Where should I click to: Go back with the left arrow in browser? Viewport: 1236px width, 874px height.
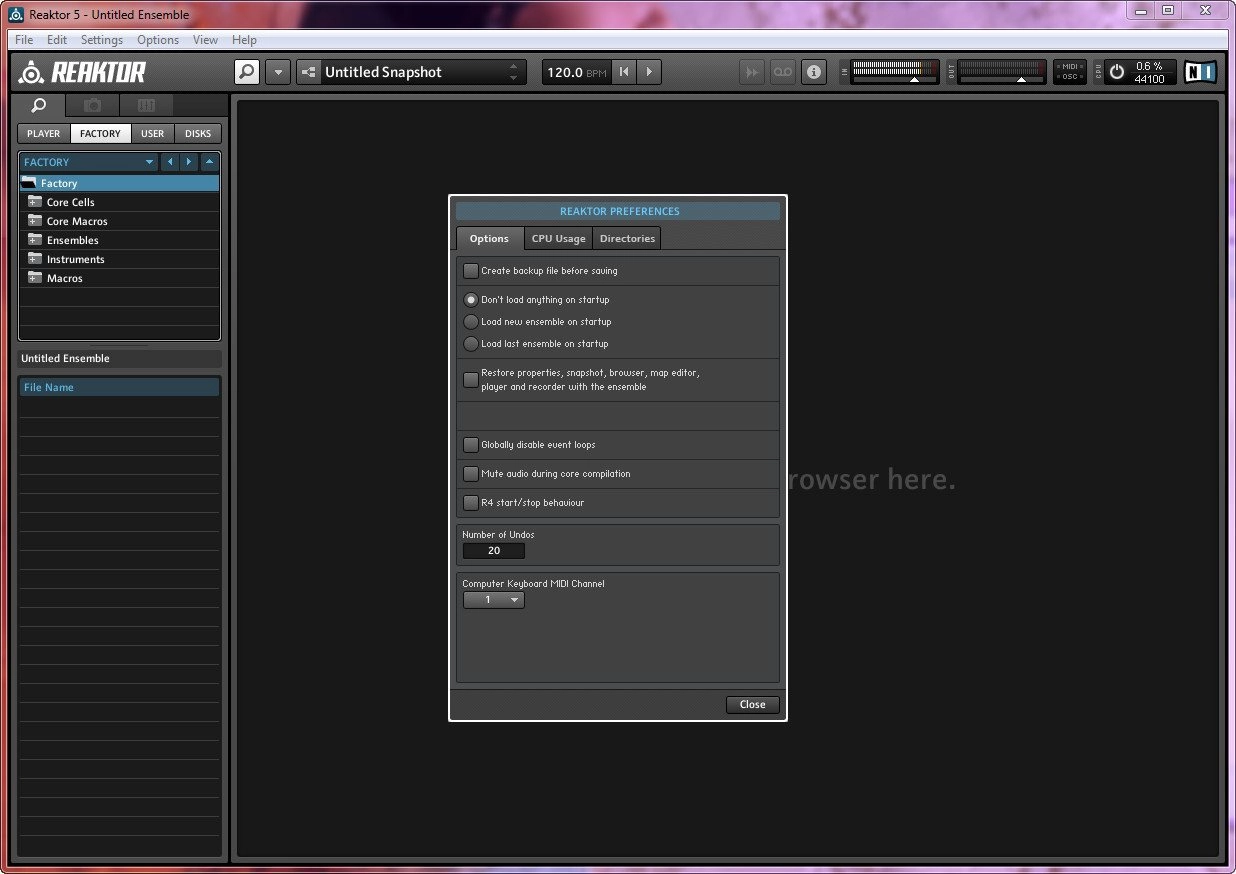pyautogui.click(x=169, y=162)
